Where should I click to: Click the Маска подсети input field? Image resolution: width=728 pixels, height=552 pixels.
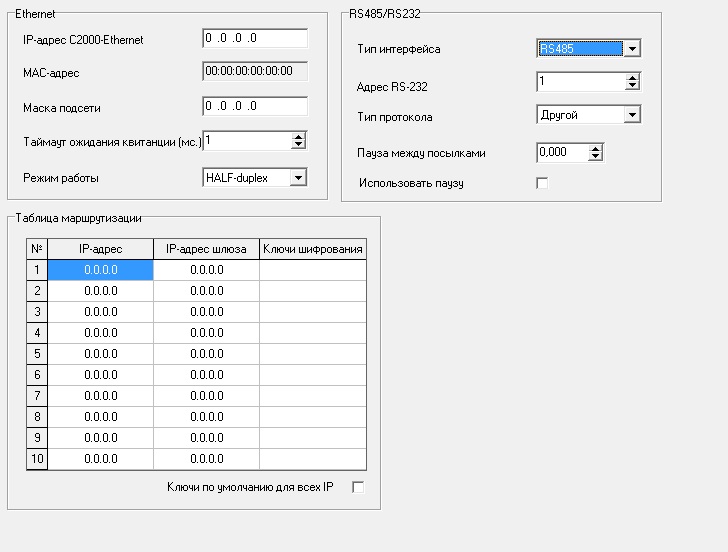(x=255, y=107)
